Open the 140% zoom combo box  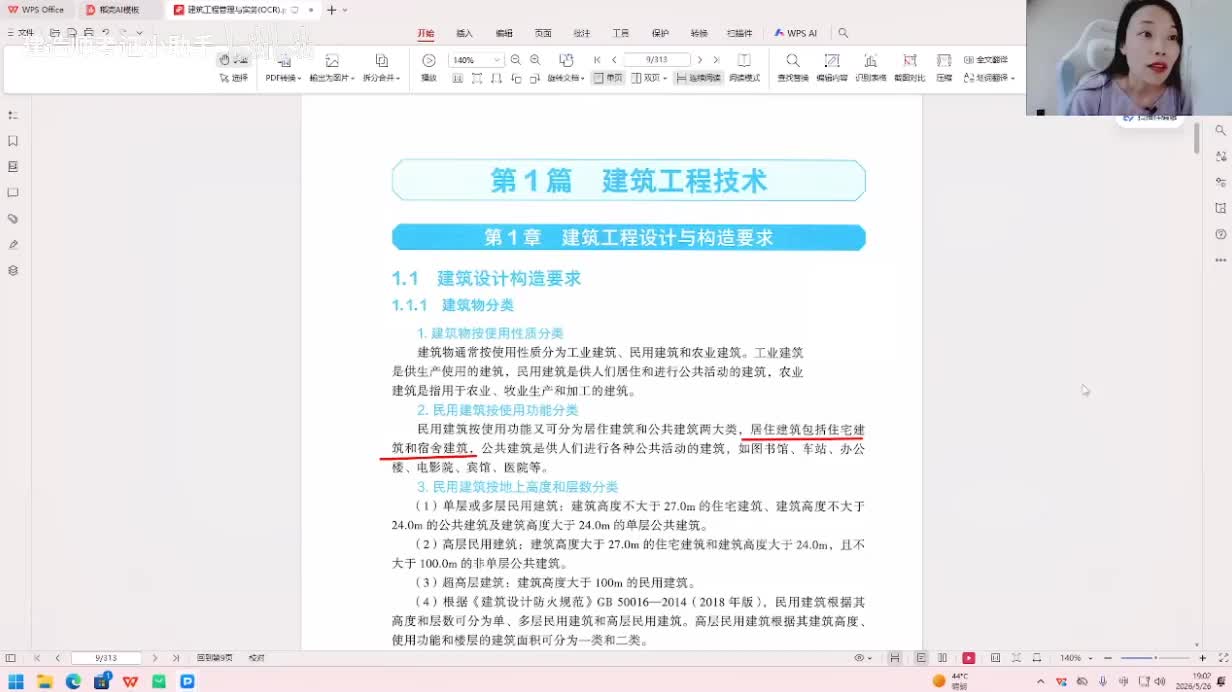pos(475,60)
